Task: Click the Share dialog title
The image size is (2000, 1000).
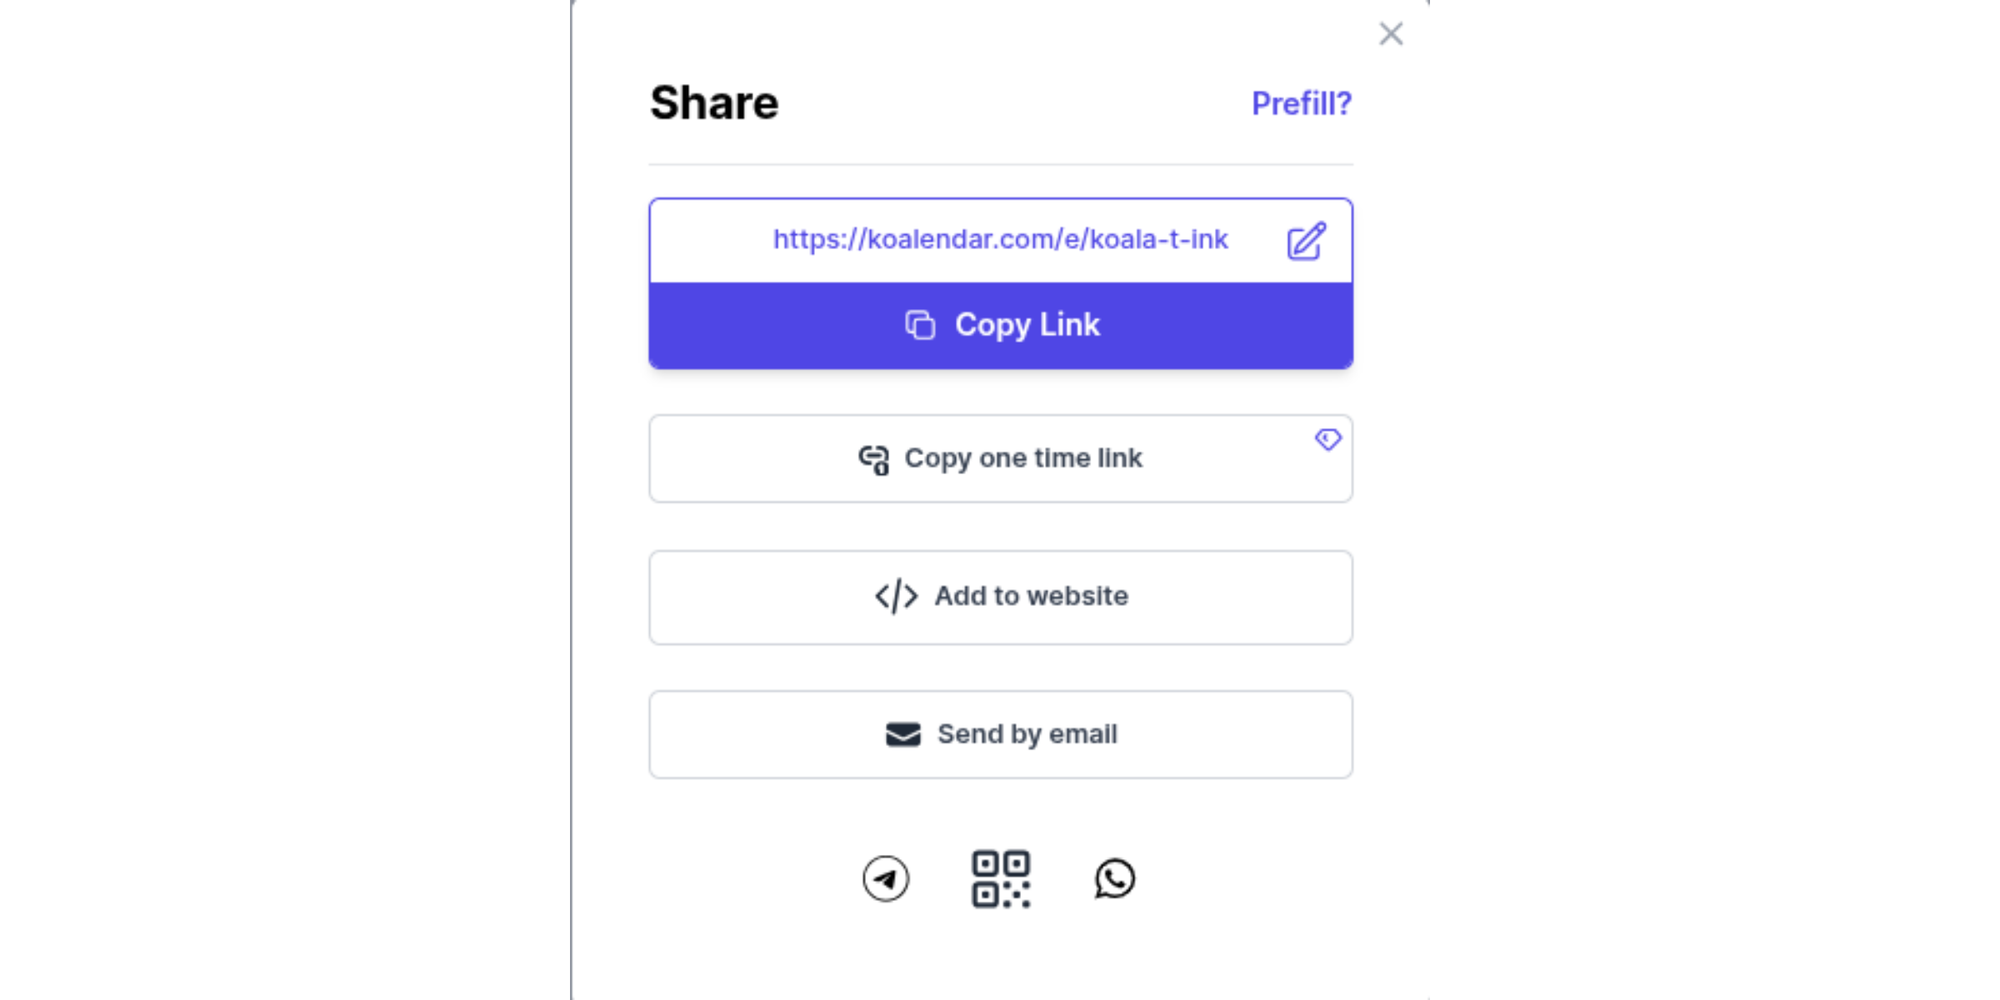Action: pyautogui.click(x=714, y=101)
